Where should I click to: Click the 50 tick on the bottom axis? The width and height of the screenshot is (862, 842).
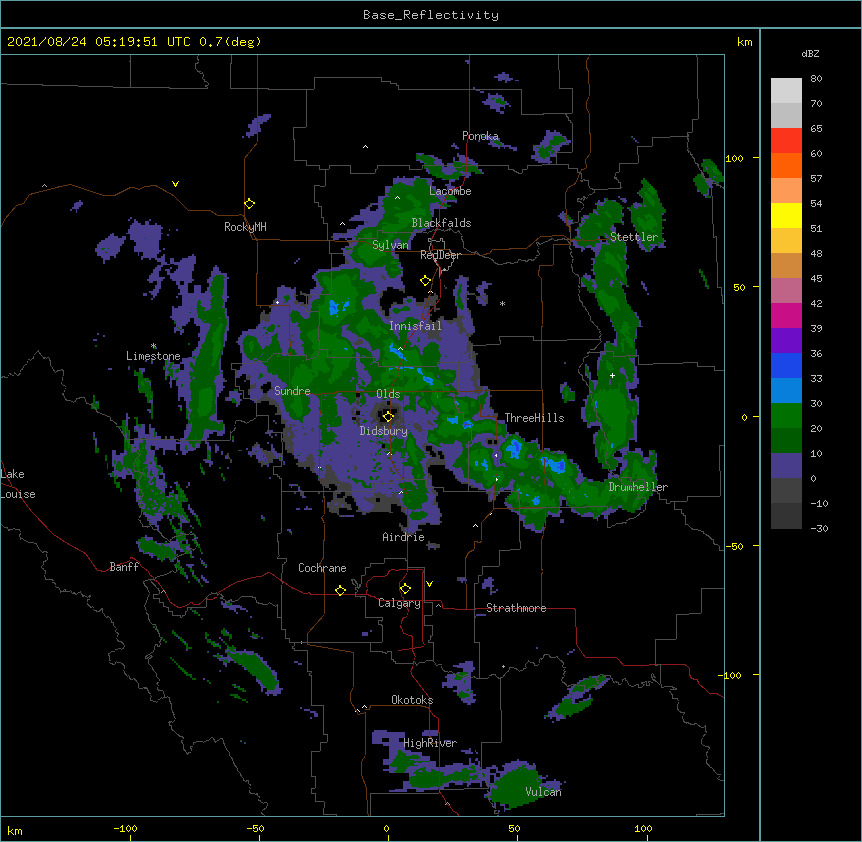click(x=514, y=828)
